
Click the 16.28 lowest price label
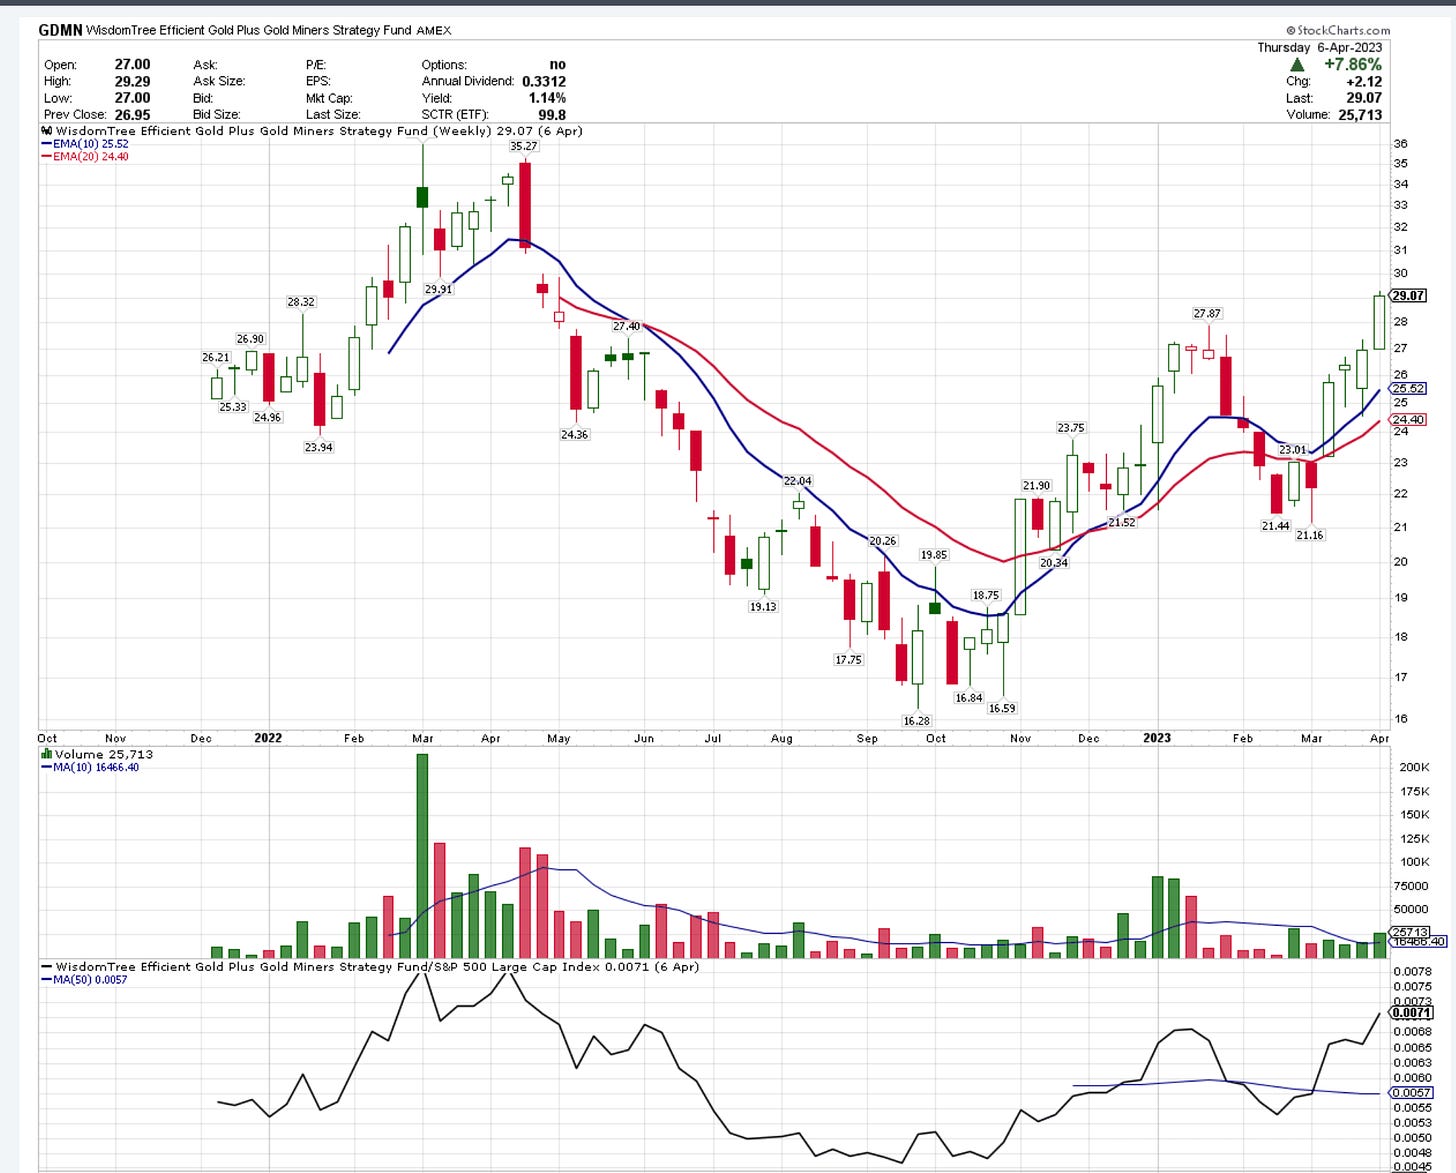[916, 720]
